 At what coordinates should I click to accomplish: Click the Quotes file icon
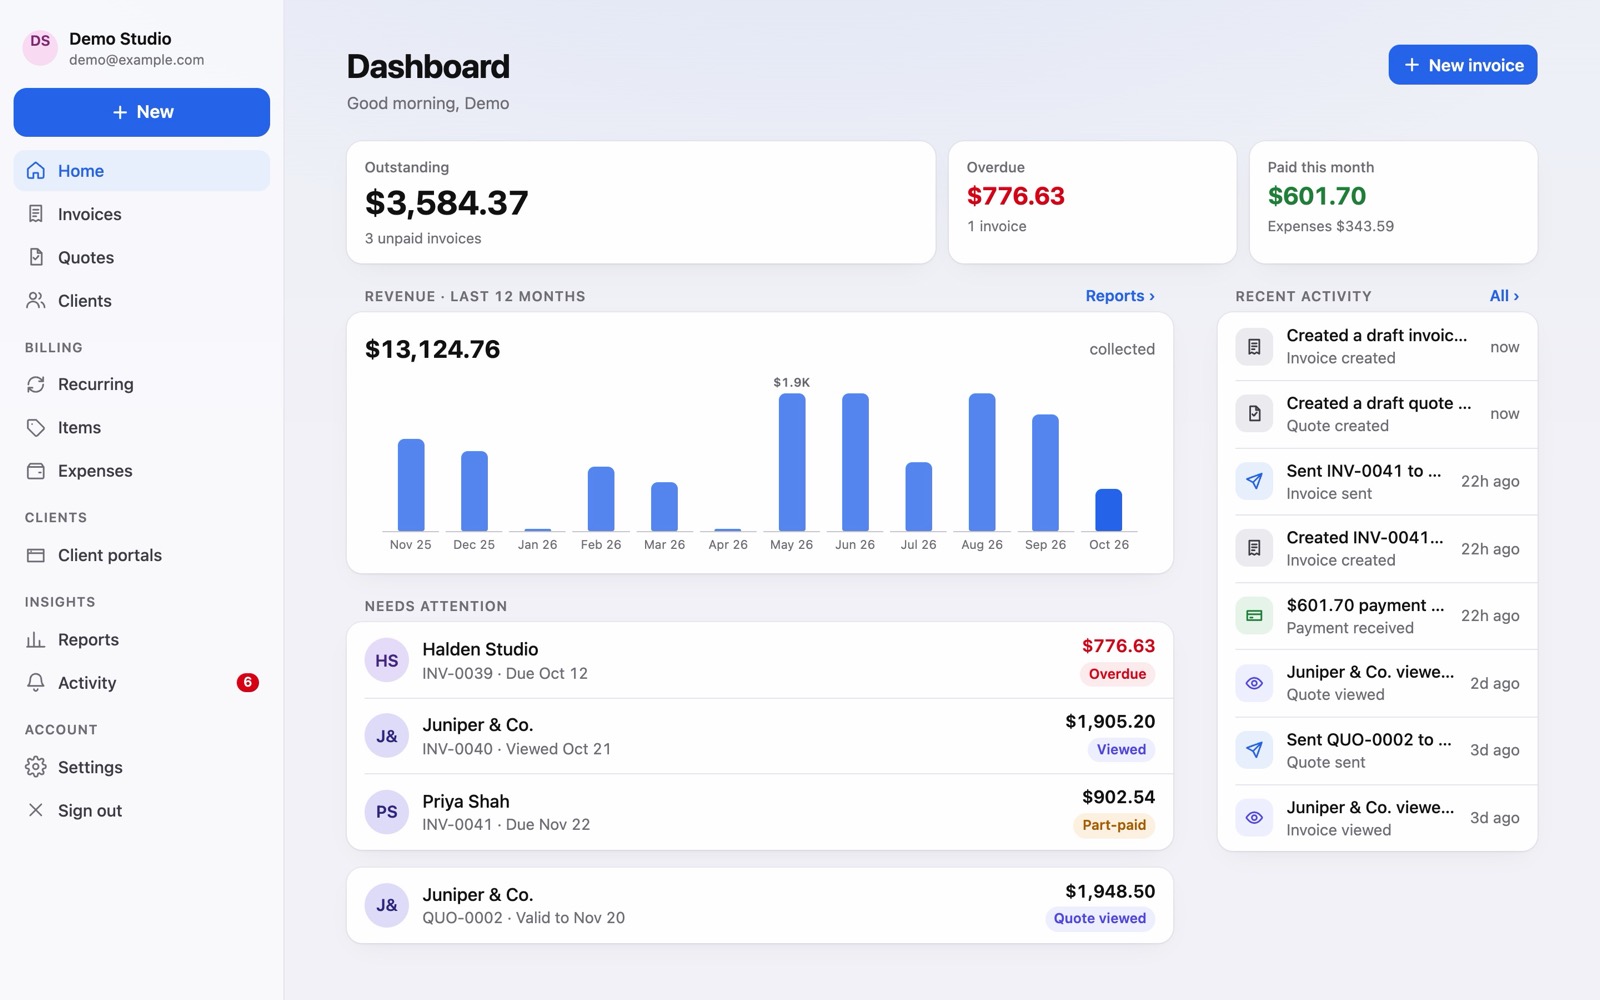pyautogui.click(x=36, y=257)
